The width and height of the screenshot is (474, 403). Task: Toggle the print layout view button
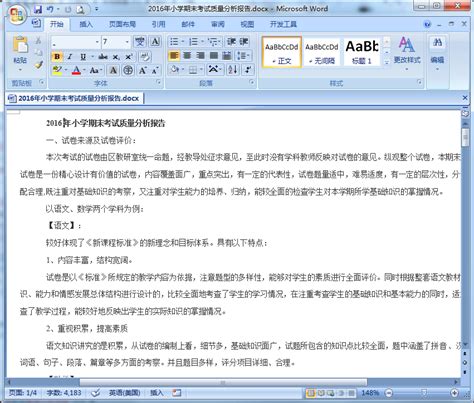[x=311, y=393]
